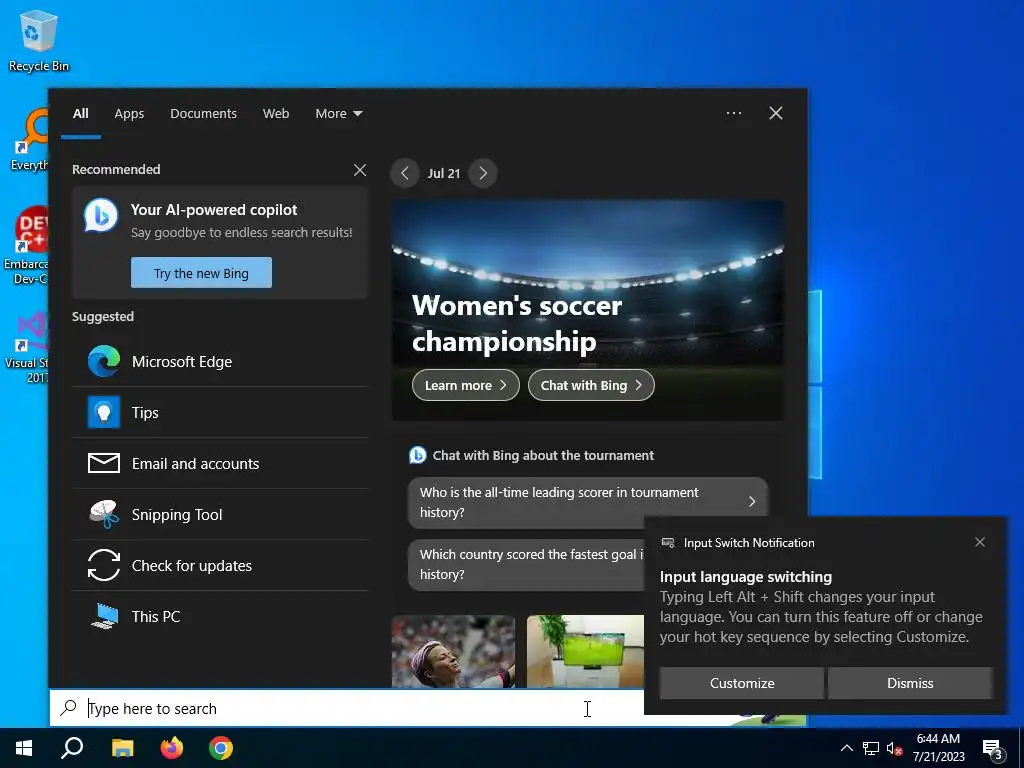Screen dimensions: 1024x768
Task: Open the Embarcadero Dev-C++ desktop shortcut
Action: click(26, 245)
